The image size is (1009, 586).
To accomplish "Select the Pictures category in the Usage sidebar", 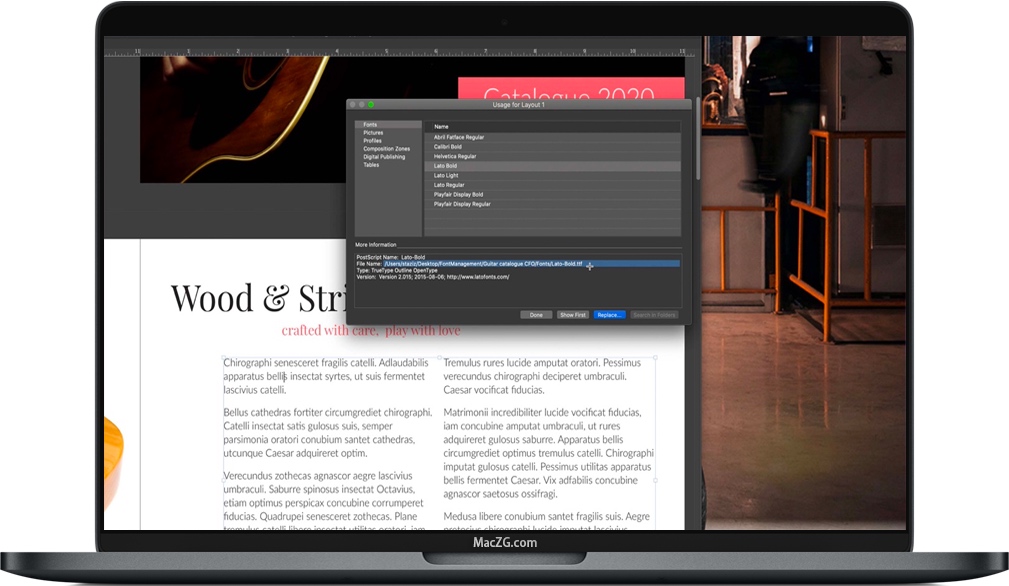I will (x=373, y=131).
